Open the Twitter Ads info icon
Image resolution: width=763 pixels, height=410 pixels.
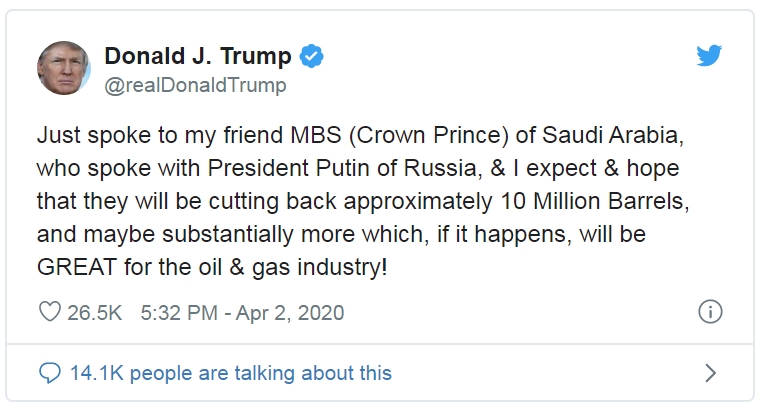pos(709,312)
